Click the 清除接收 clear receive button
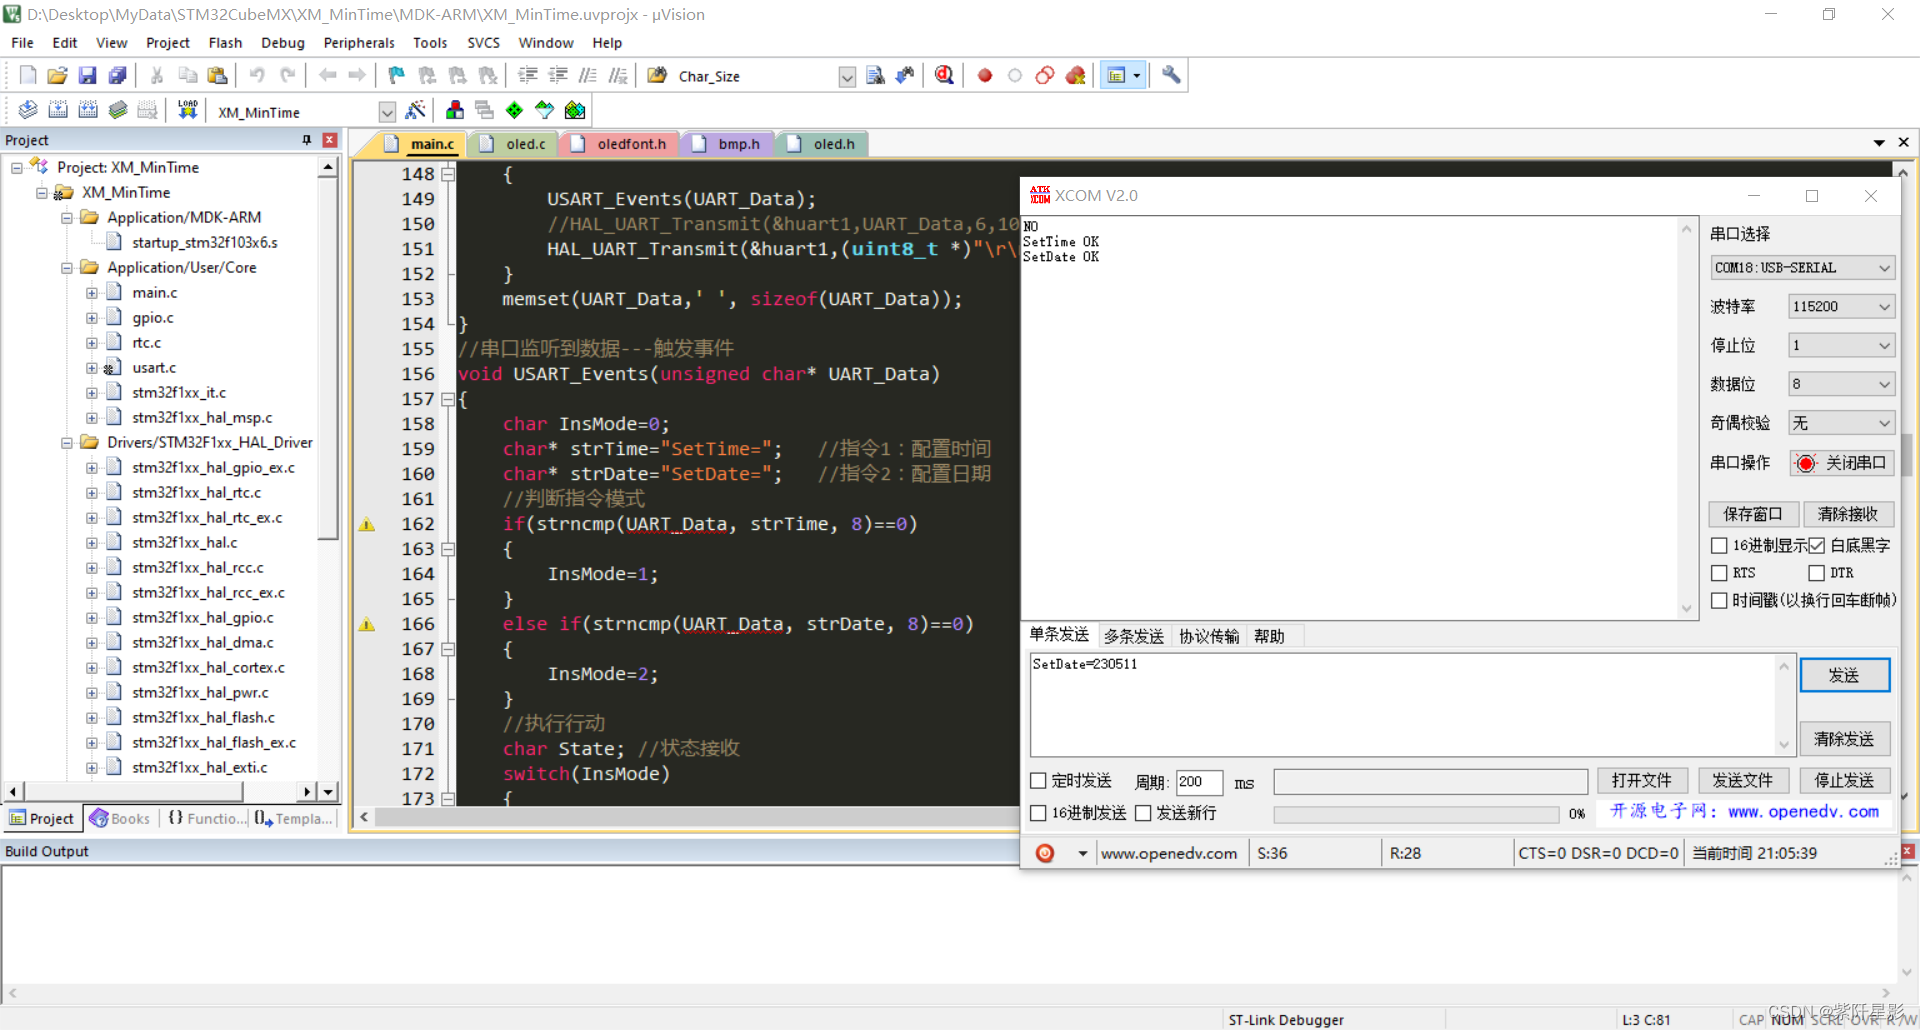Screen dimensions: 1920x1030 pos(1848,514)
